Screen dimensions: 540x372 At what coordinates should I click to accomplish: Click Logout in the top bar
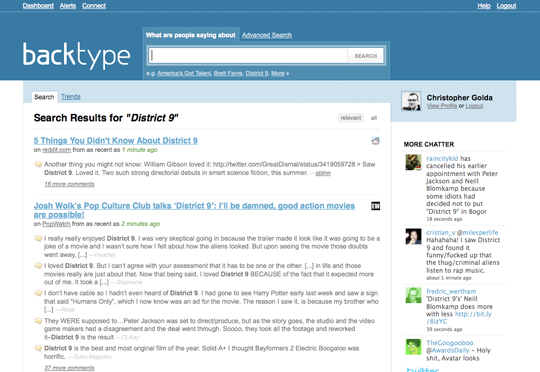click(506, 6)
